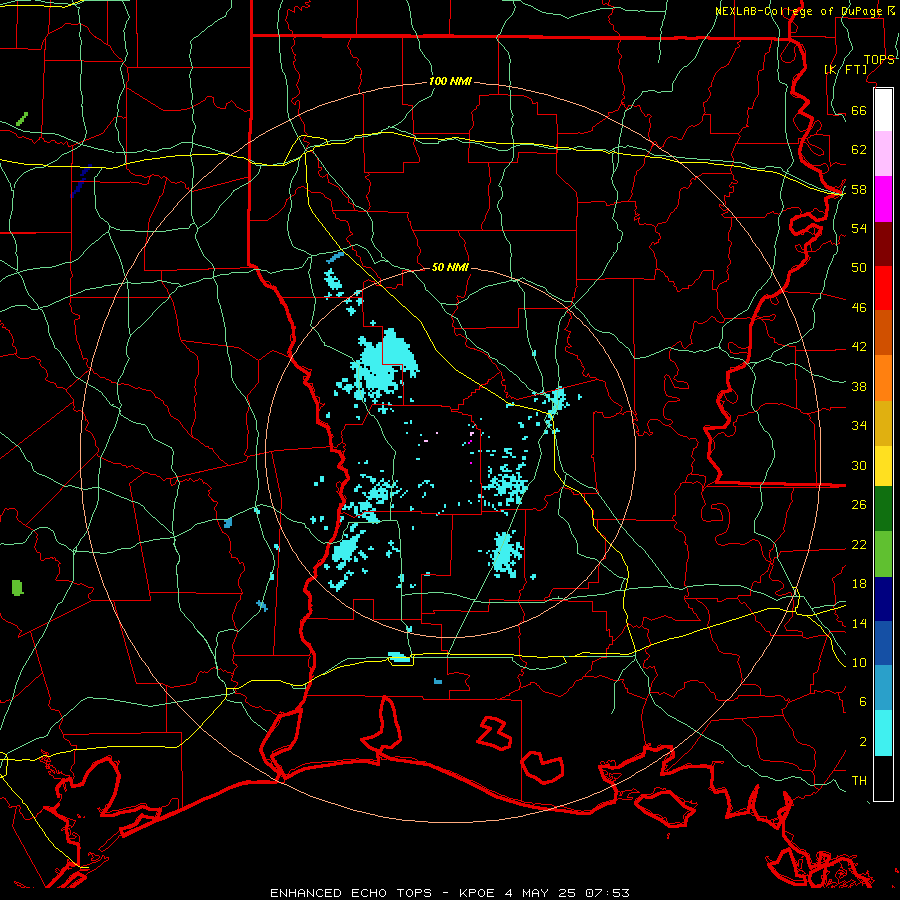This screenshot has height=900, width=900.
Task: Click the orange 42 kft legend swatch
Action: click(883, 377)
